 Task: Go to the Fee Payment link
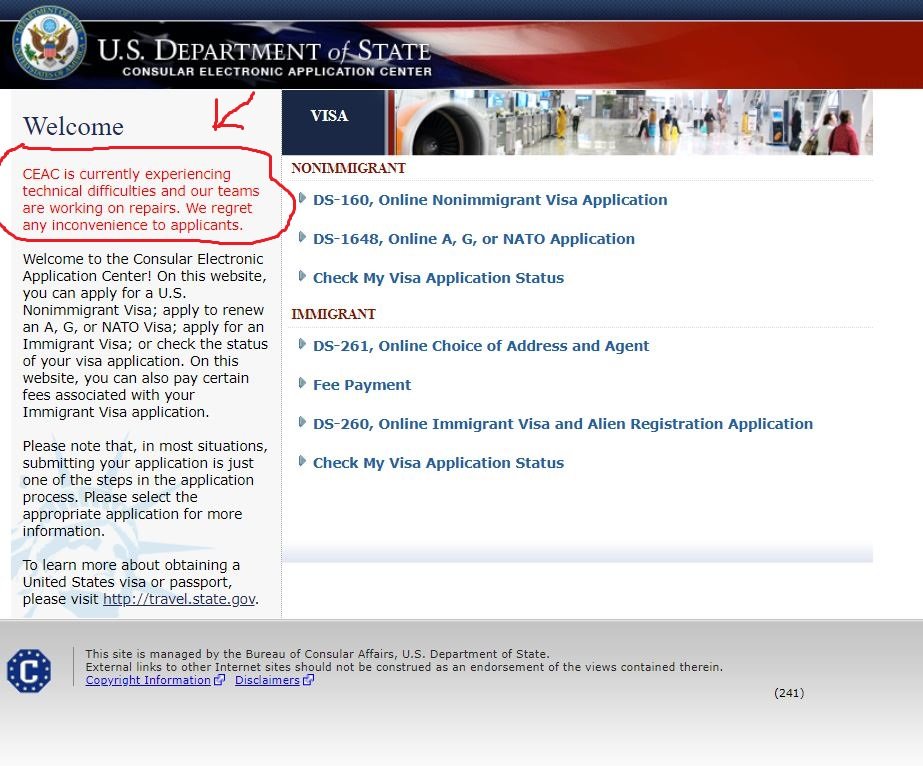tap(362, 385)
